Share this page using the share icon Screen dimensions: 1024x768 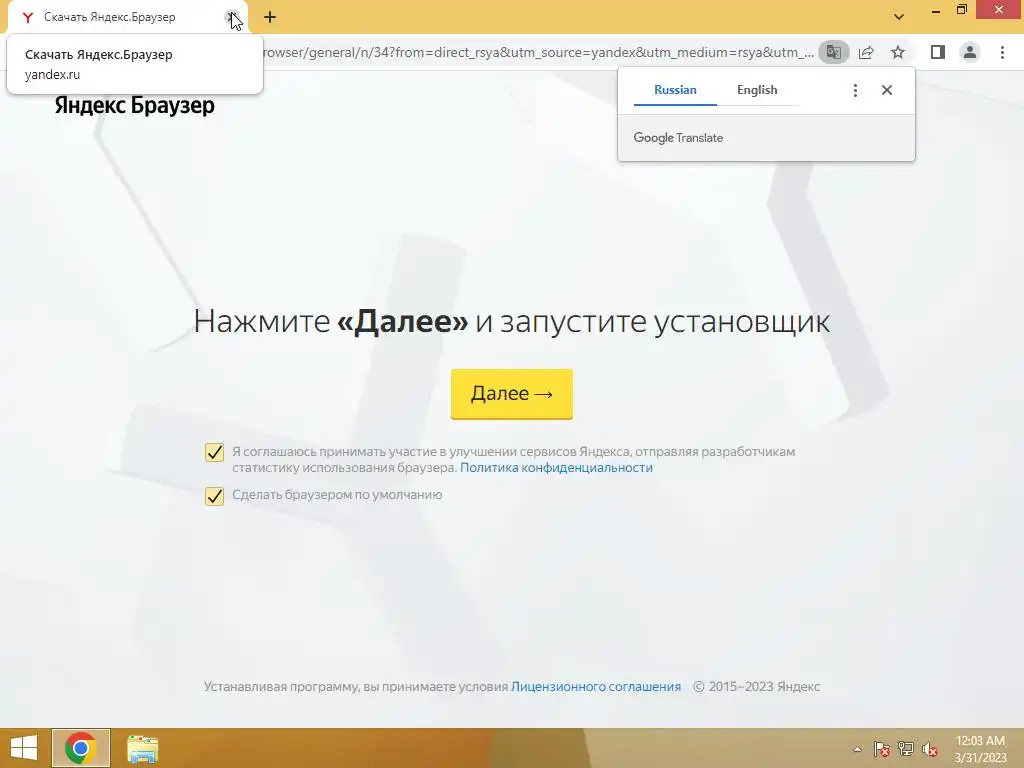point(866,52)
